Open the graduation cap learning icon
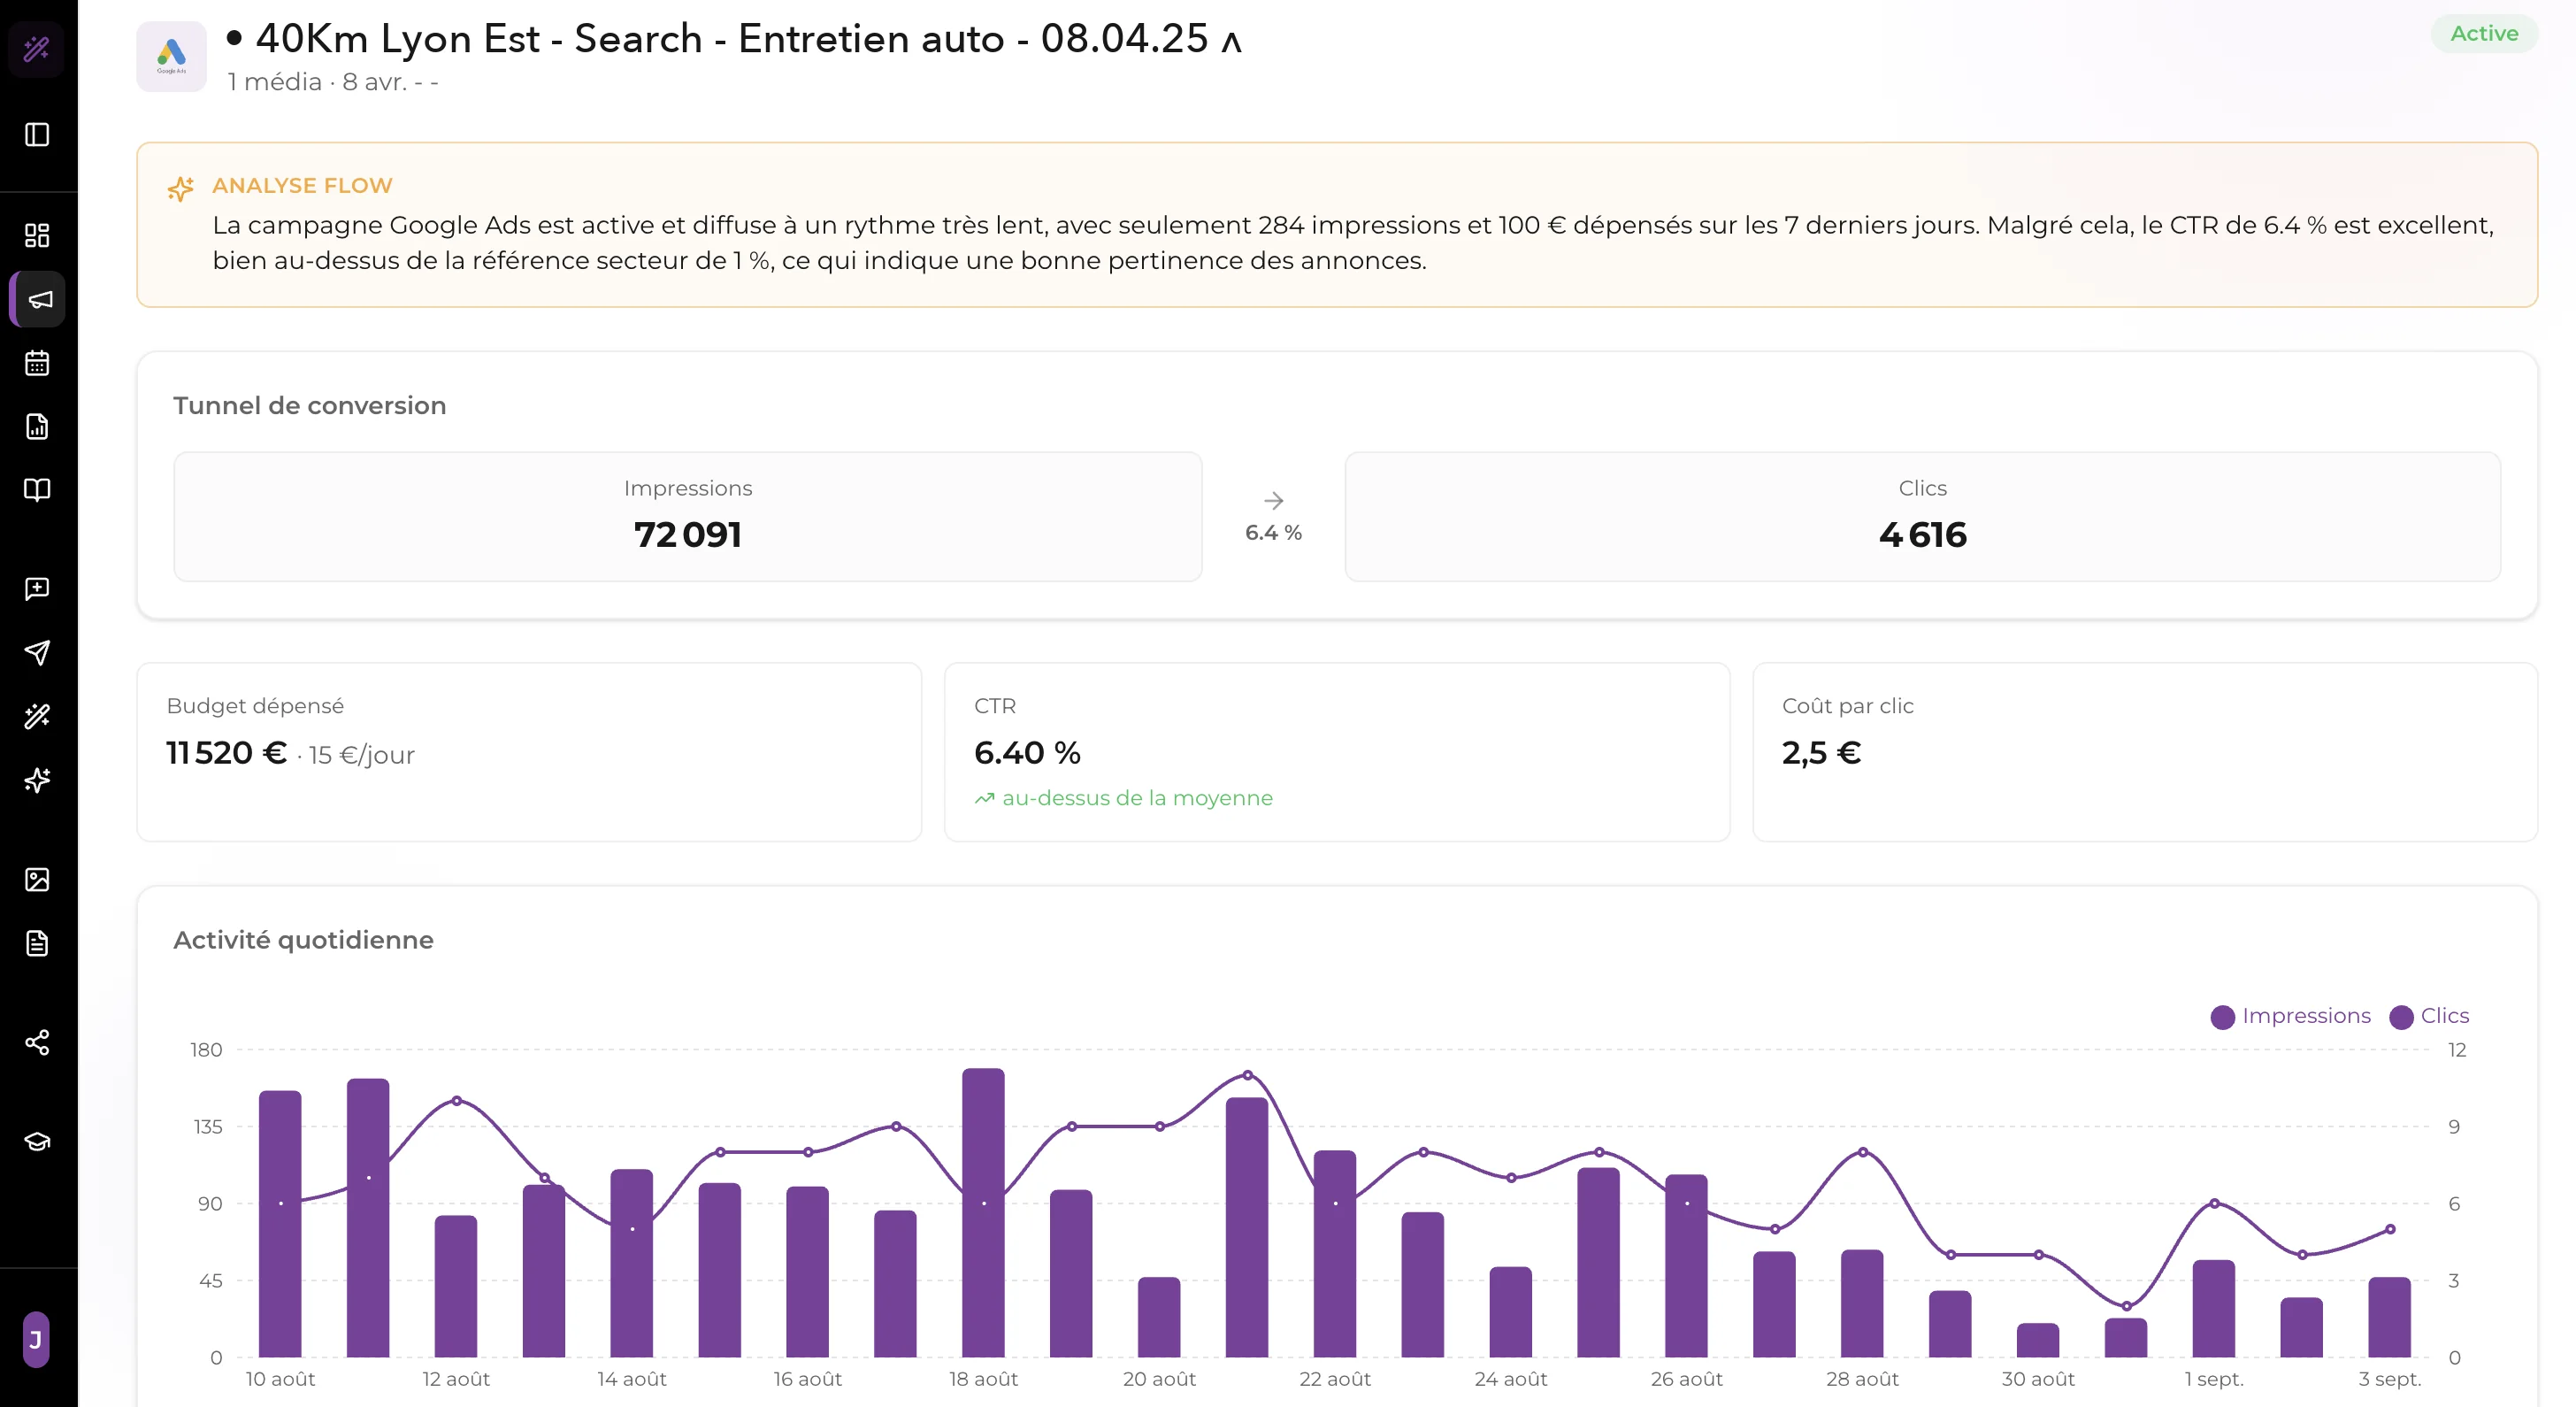Viewport: 2576px width, 1407px height. (37, 1142)
